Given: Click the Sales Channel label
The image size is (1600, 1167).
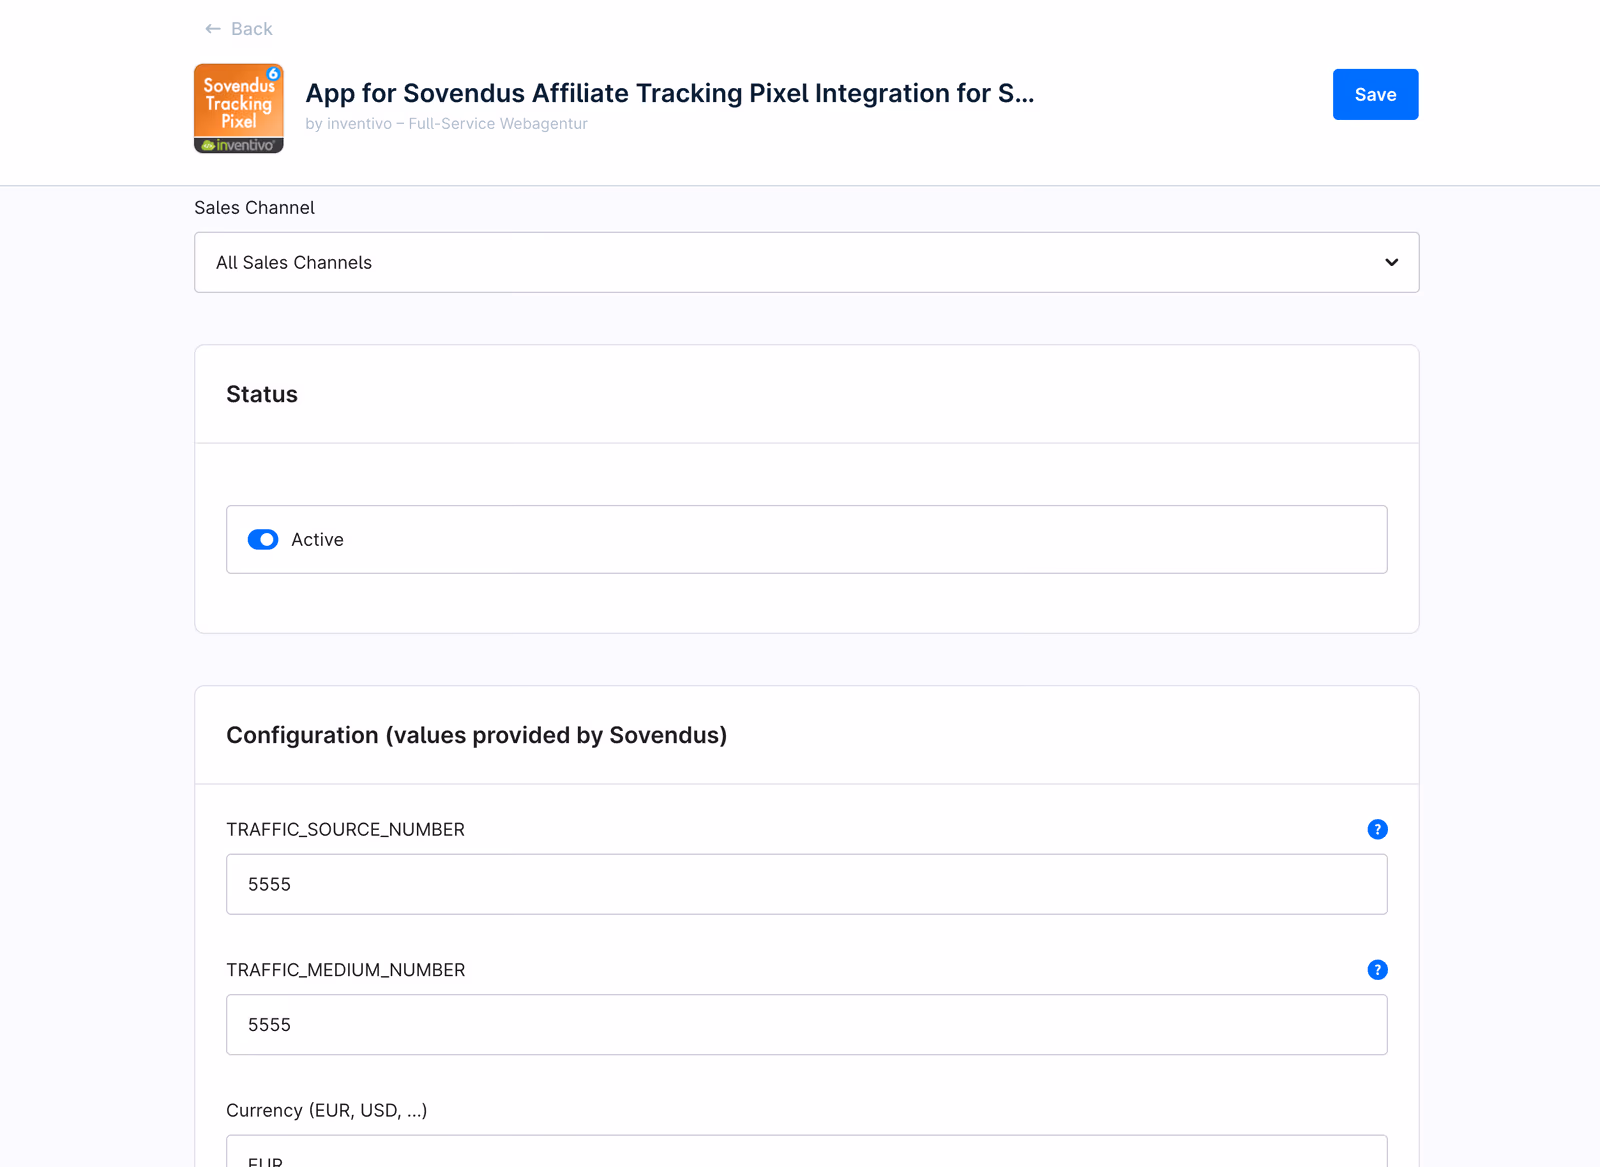Looking at the screenshot, I should tap(254, 208).
